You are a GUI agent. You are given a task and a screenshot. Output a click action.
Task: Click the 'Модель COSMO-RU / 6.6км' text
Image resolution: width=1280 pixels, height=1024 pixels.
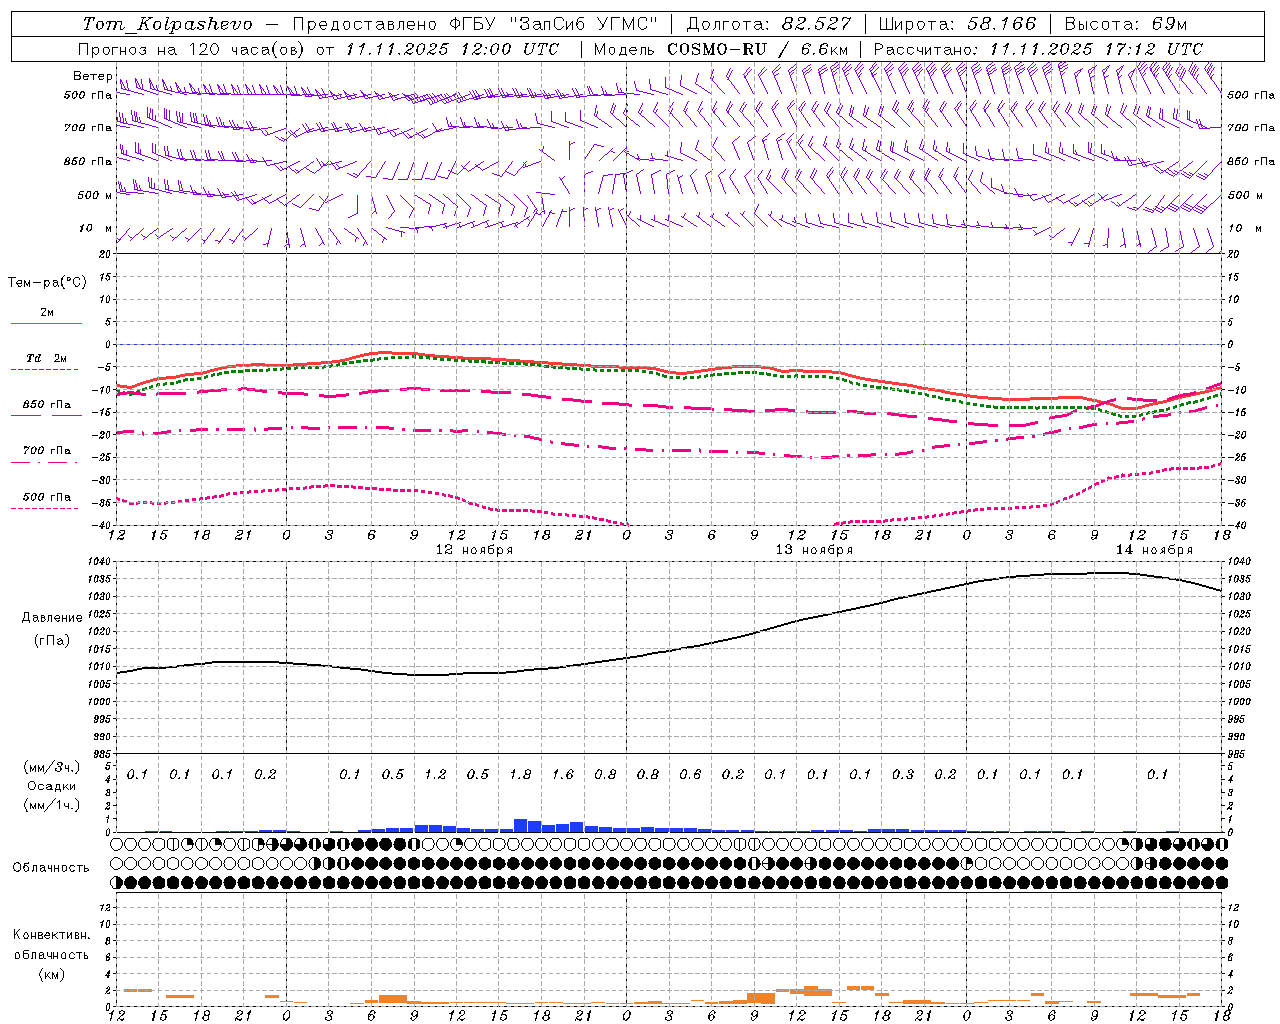click(x=721, y=49)
